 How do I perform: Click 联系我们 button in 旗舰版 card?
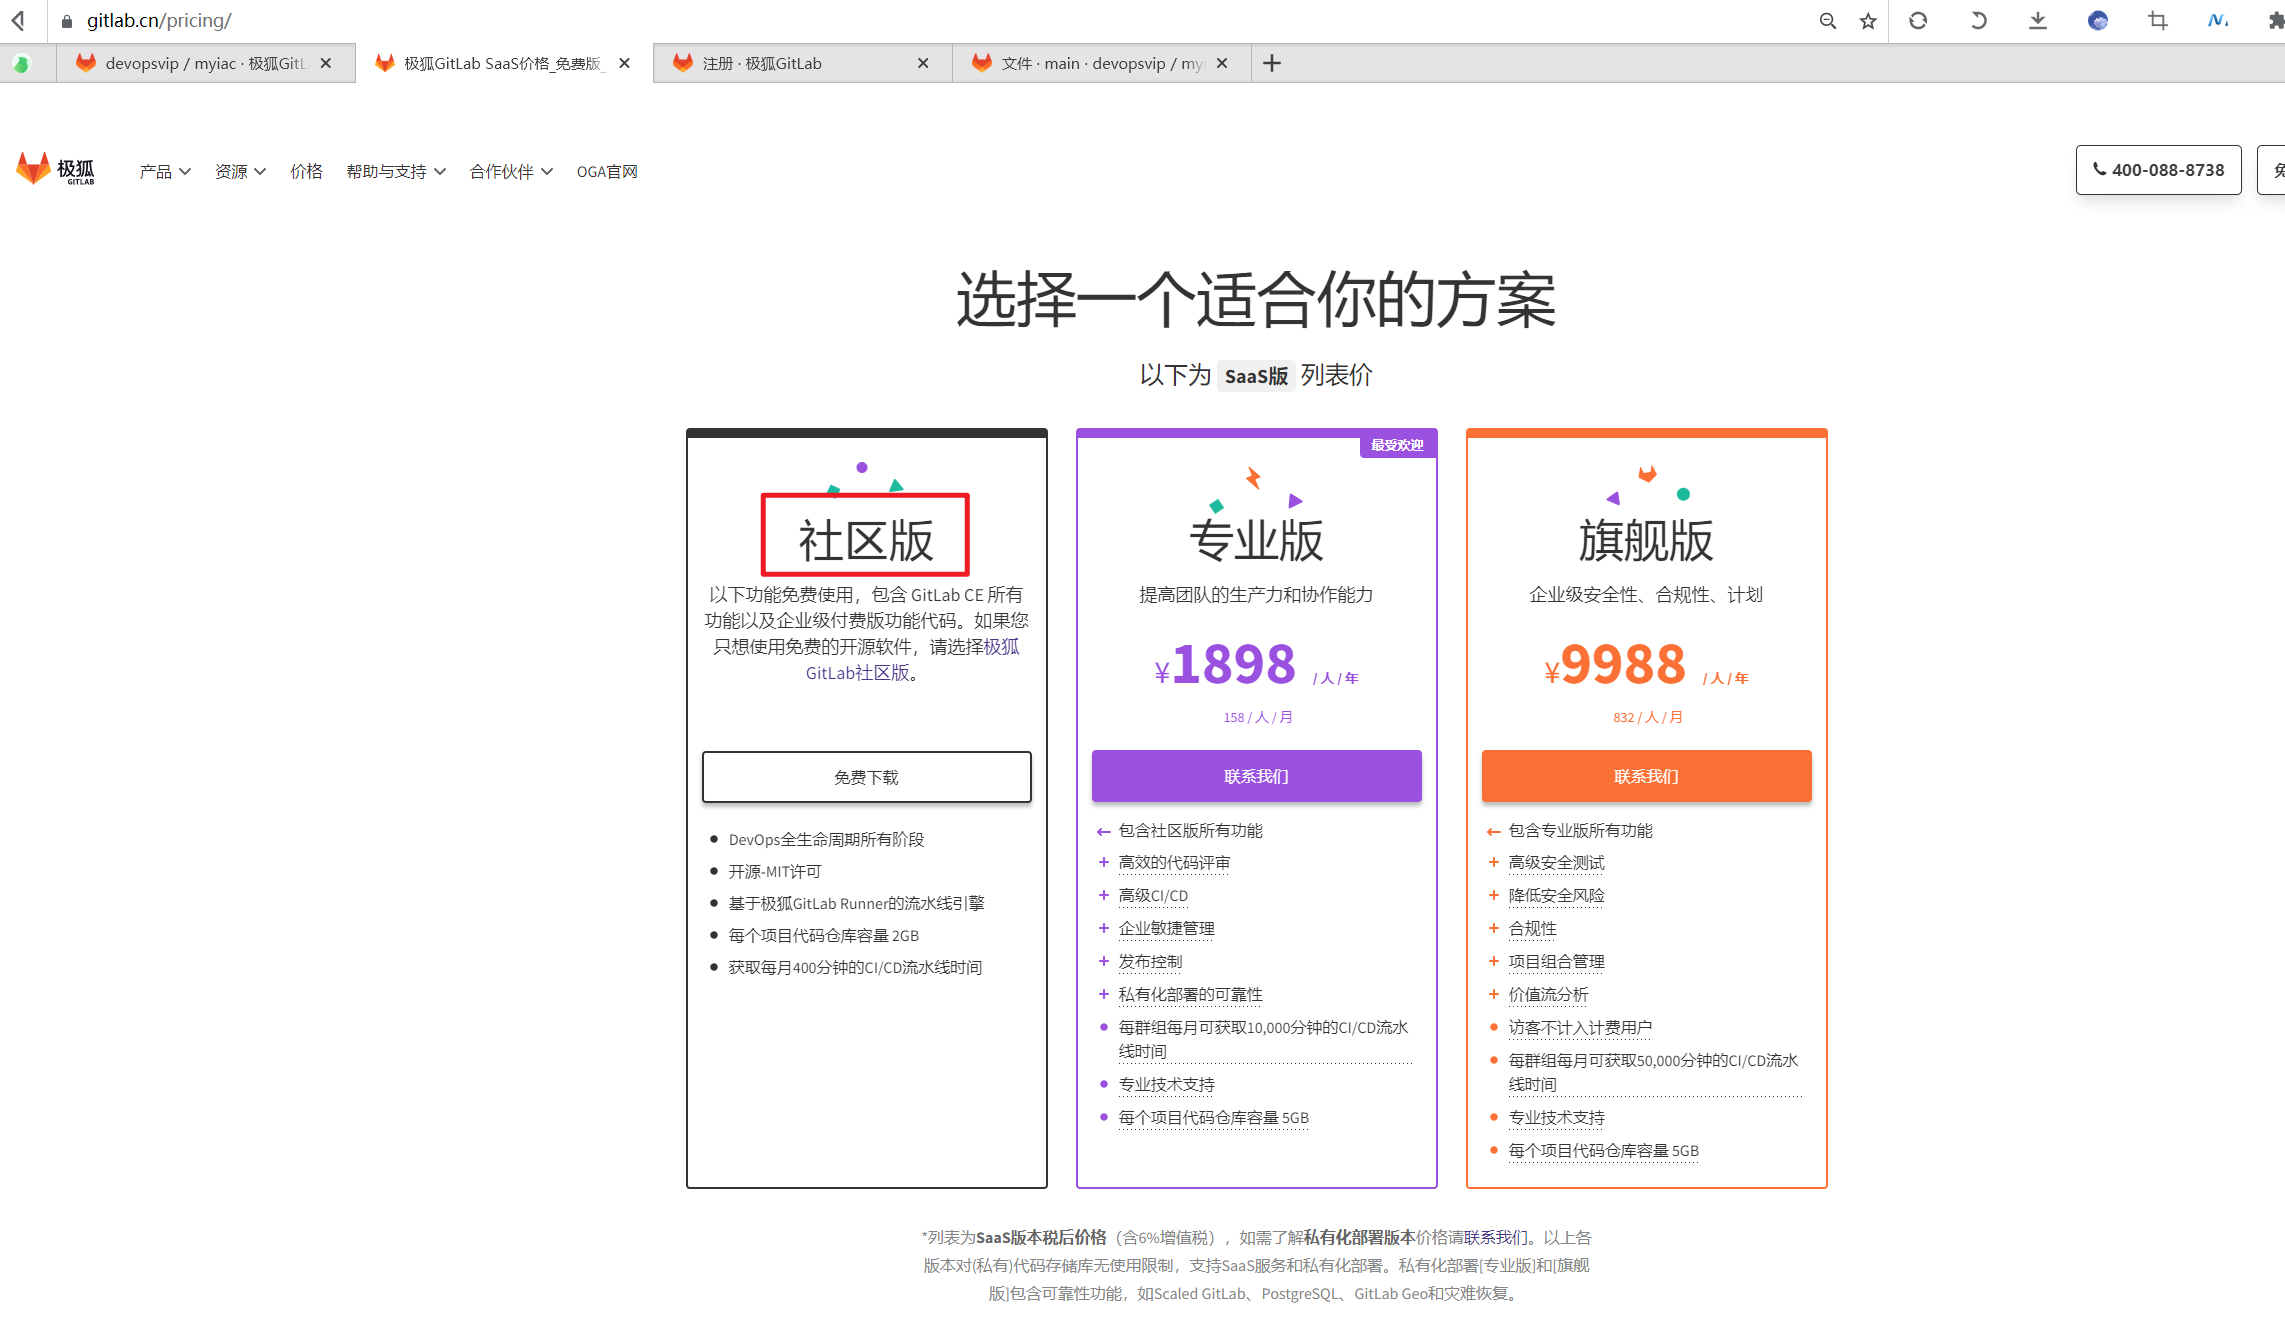tap(1646, 776)
